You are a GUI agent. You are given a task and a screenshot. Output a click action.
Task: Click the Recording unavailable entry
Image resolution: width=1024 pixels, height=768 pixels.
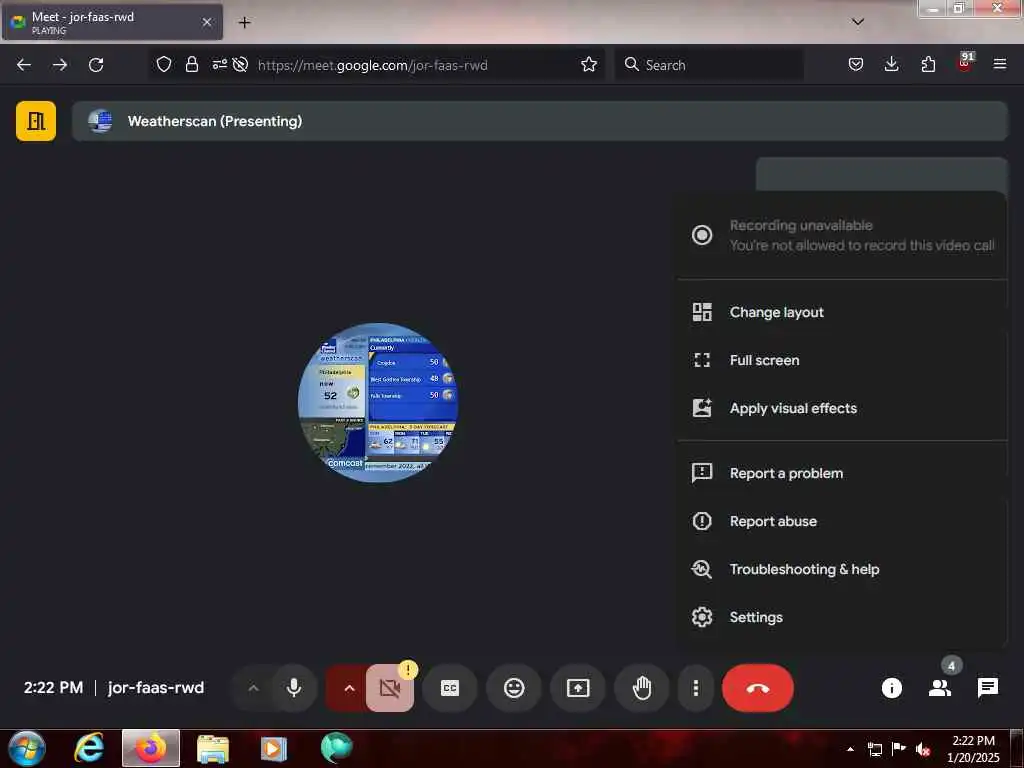coord(842,235)
